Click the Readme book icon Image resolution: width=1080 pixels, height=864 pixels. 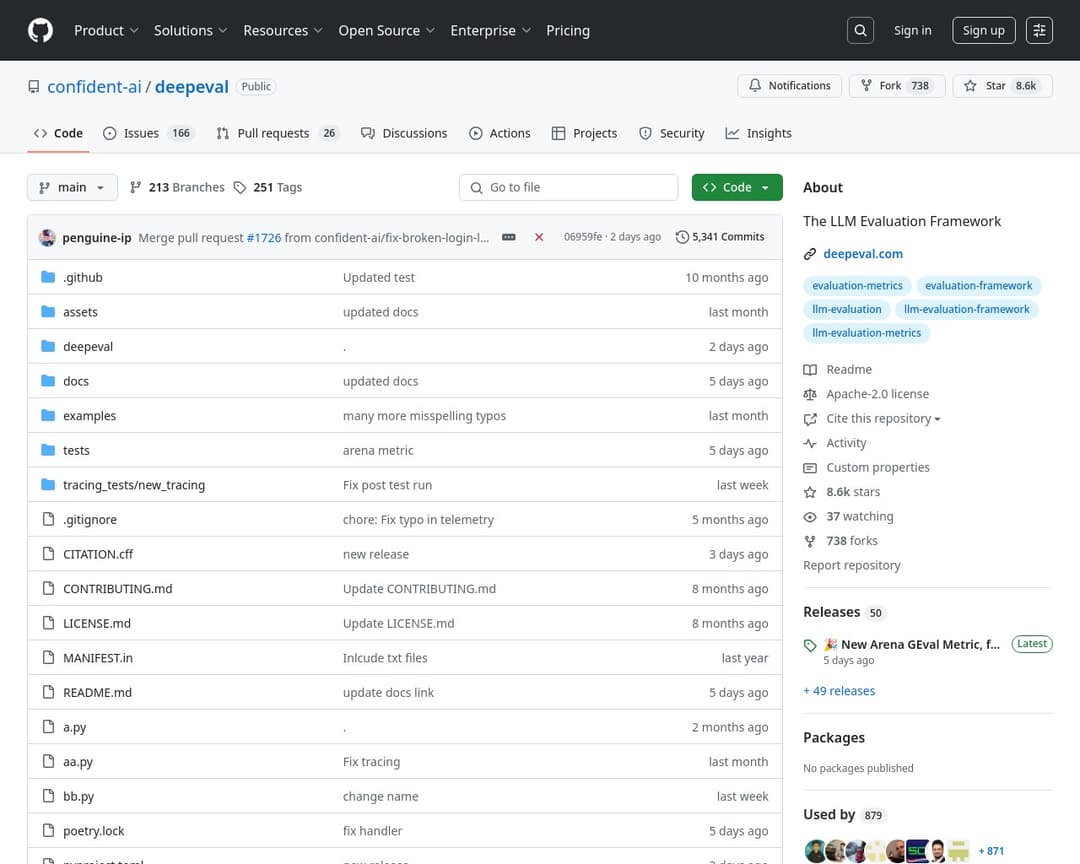coord(810,370)
